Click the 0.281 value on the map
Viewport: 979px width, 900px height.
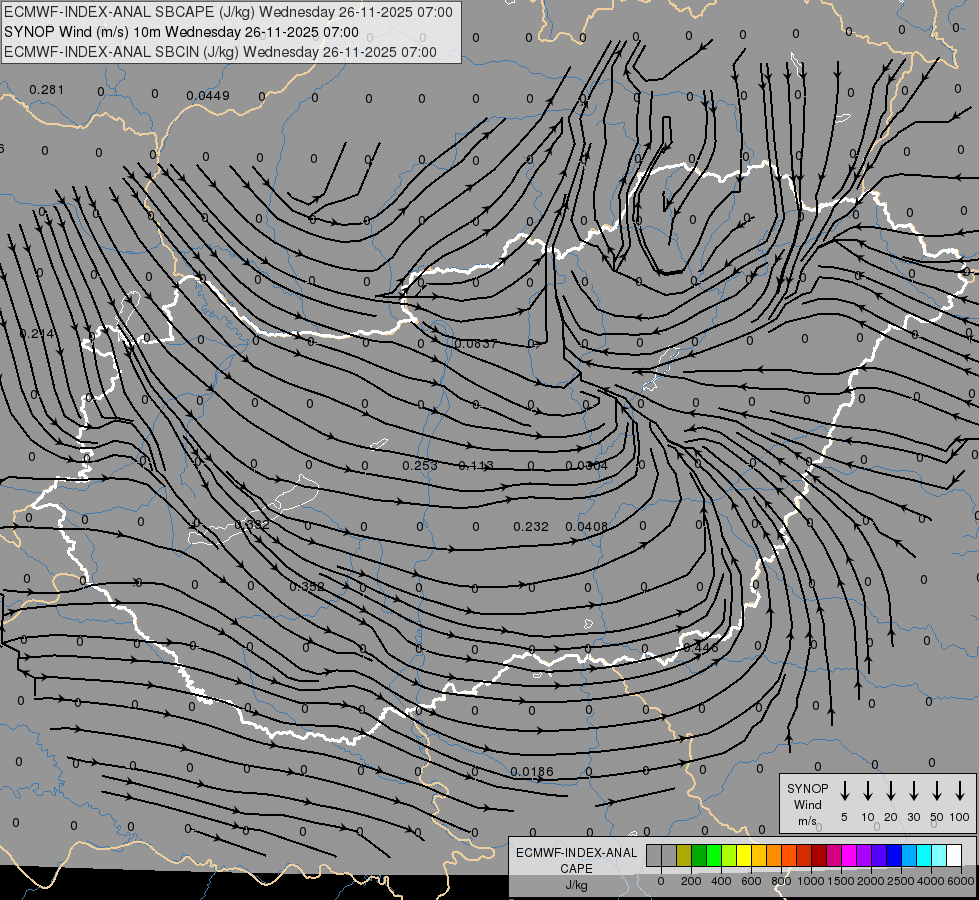click(x=47, y=90)
